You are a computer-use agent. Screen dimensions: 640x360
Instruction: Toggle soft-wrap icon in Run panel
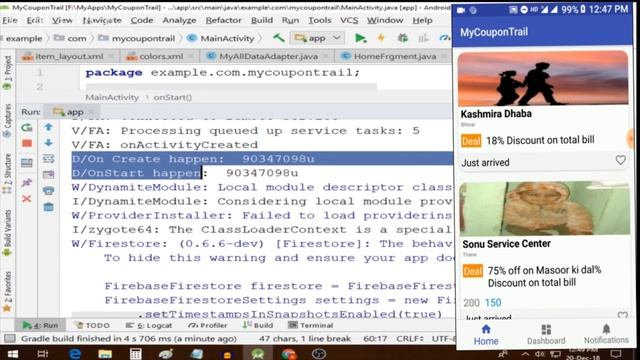click(49, 158)
